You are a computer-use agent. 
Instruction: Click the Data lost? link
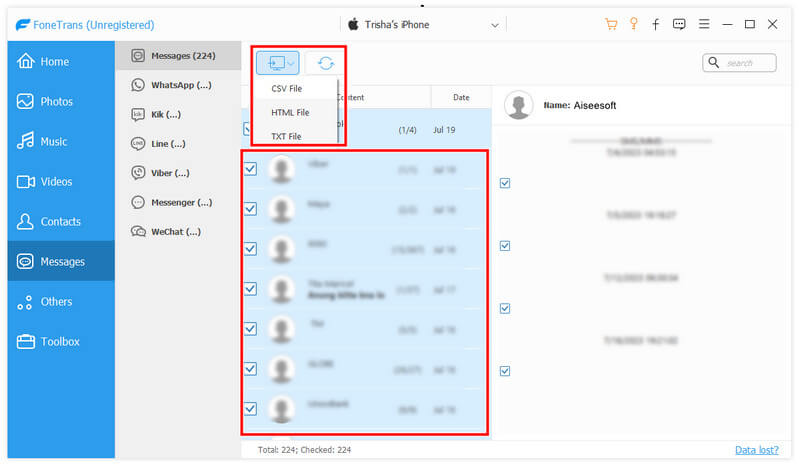(757, 450)
